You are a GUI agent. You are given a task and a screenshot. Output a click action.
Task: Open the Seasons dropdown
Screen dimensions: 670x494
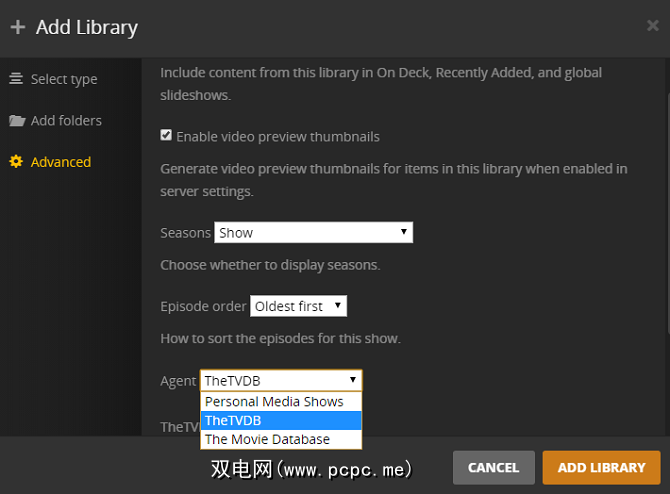click(313, 233)
